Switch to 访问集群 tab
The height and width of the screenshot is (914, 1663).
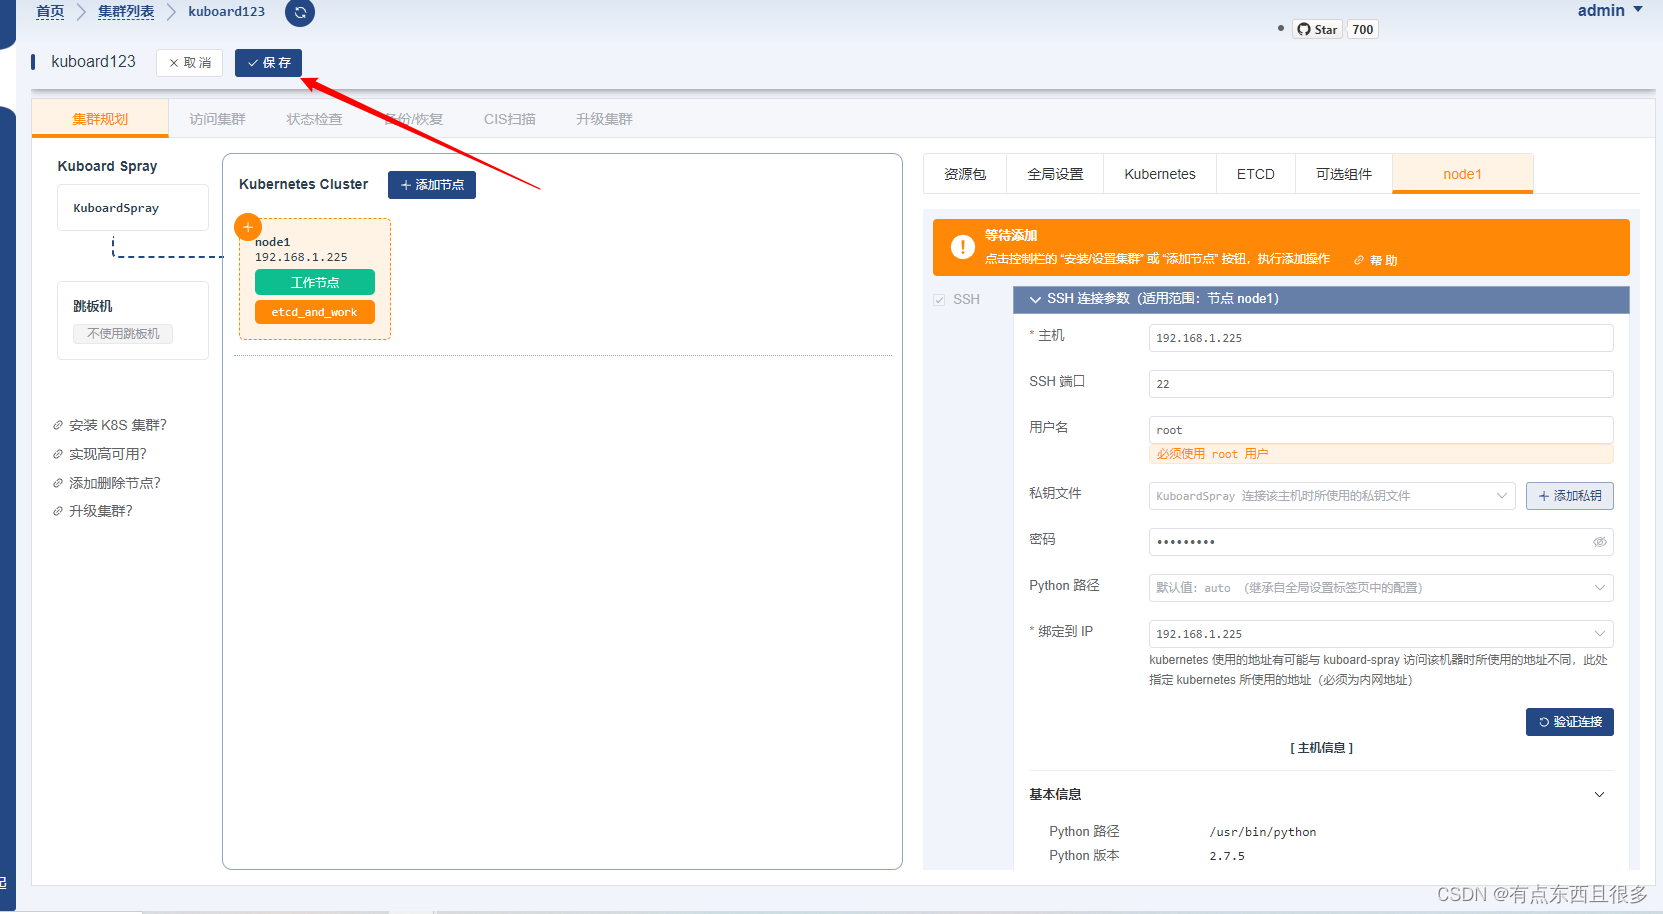[217, 119]
